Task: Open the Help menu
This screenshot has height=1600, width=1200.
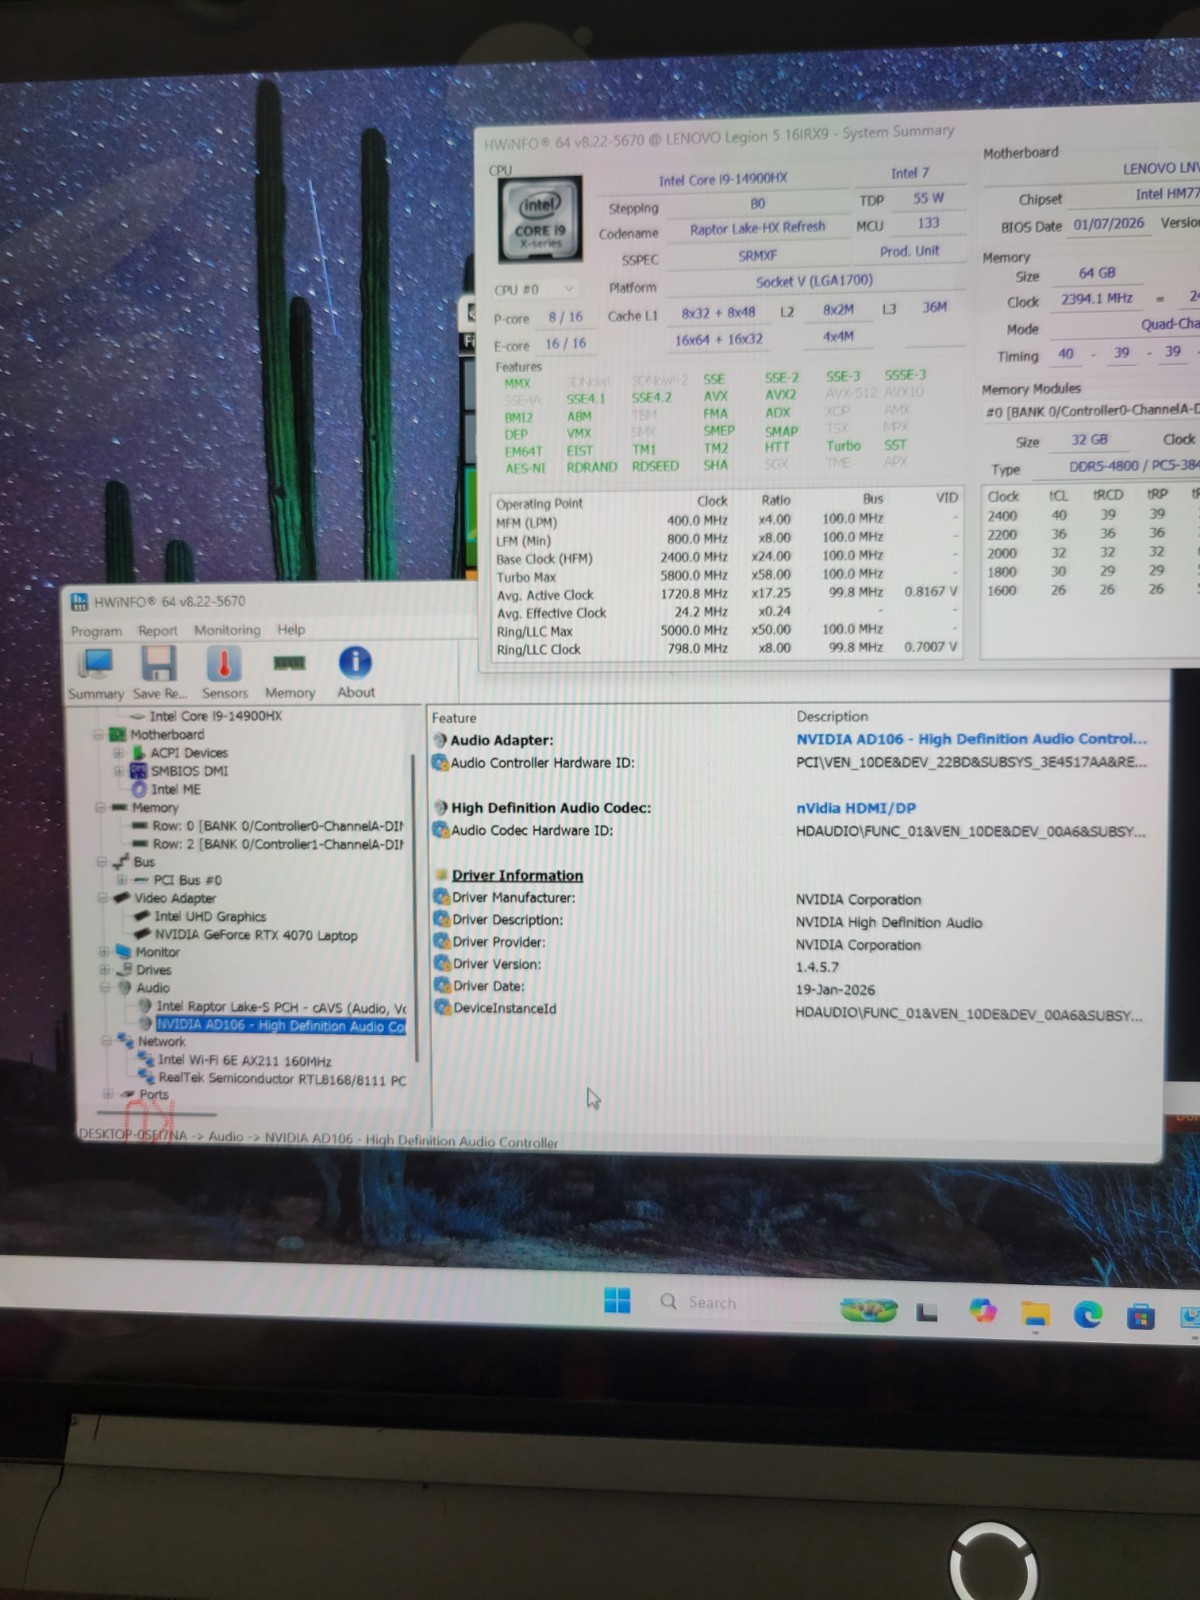Action: click(x=291, y=629)
